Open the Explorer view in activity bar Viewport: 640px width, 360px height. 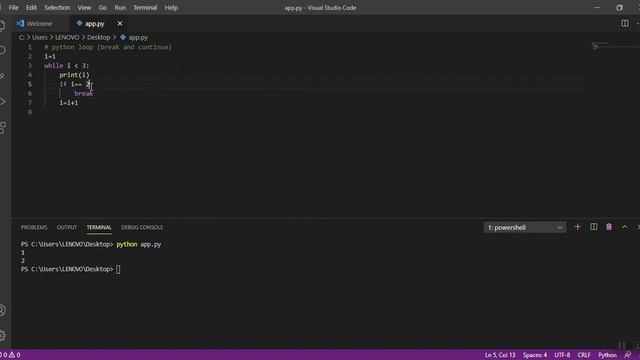point(2,25)
